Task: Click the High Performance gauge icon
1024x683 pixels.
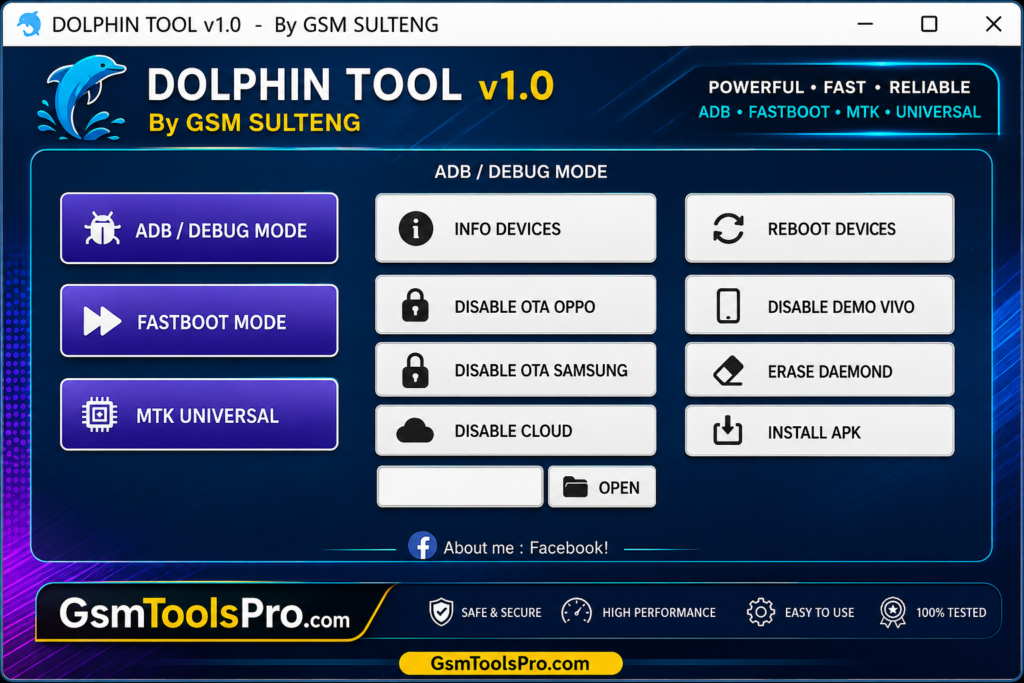Action: pos(576,612)
